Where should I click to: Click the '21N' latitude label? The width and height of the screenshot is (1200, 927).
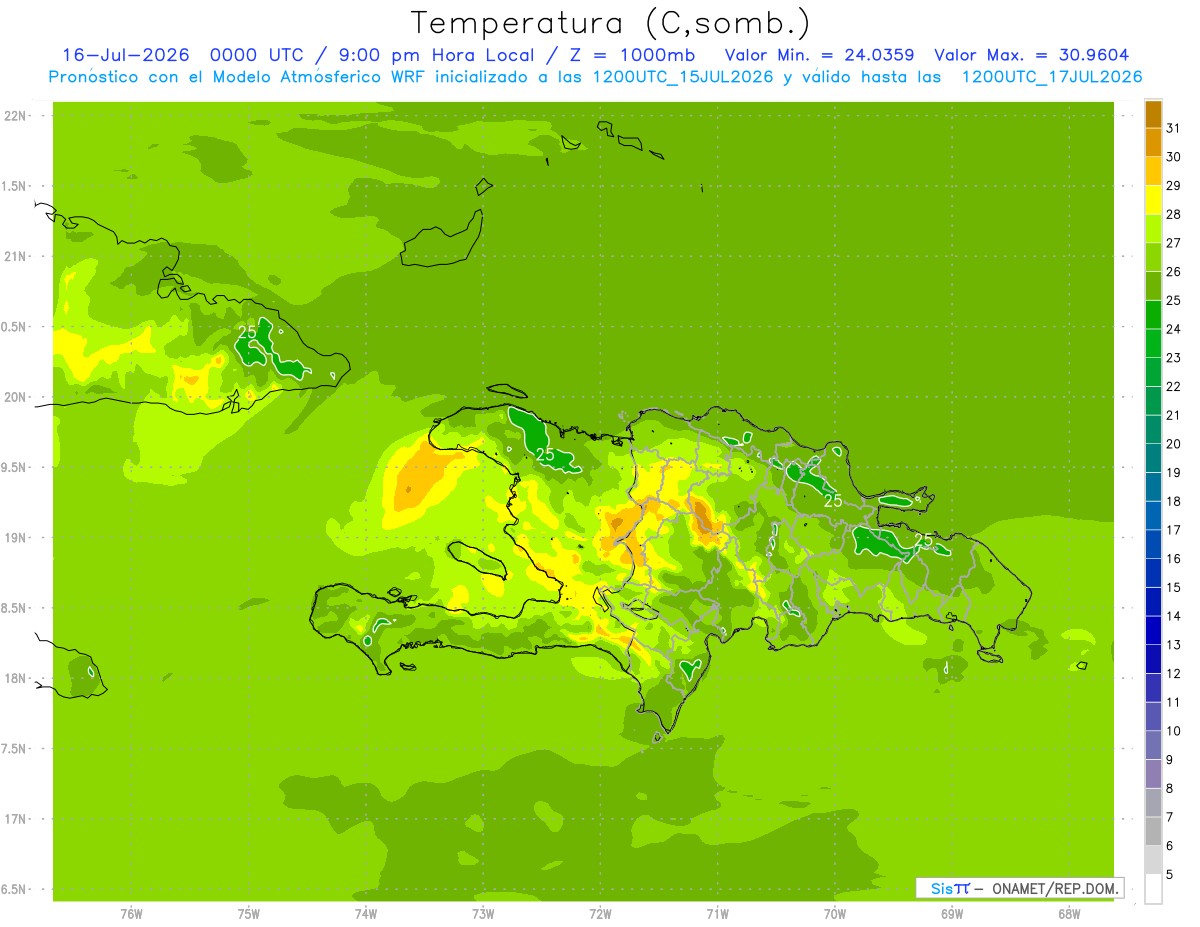click(15, 257)
